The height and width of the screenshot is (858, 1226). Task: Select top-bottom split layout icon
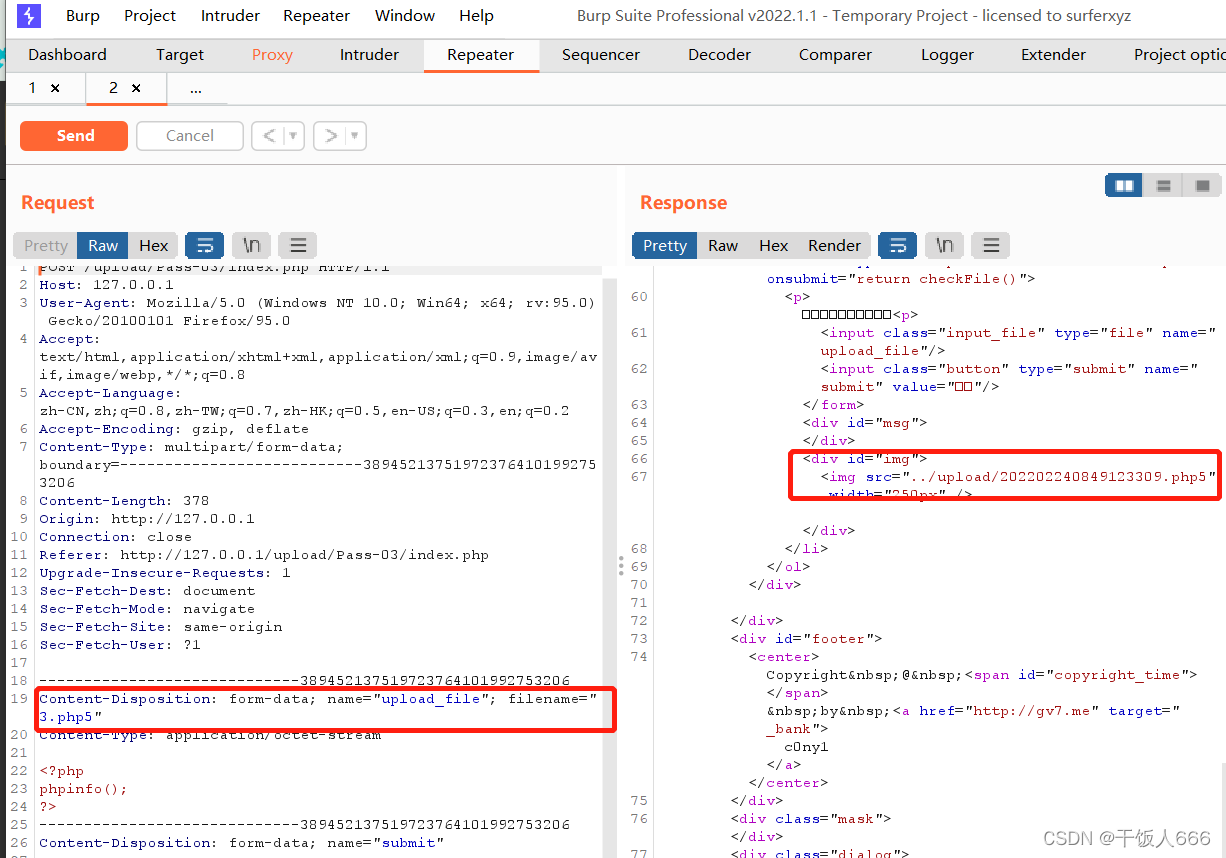(x=1163, y=185)
